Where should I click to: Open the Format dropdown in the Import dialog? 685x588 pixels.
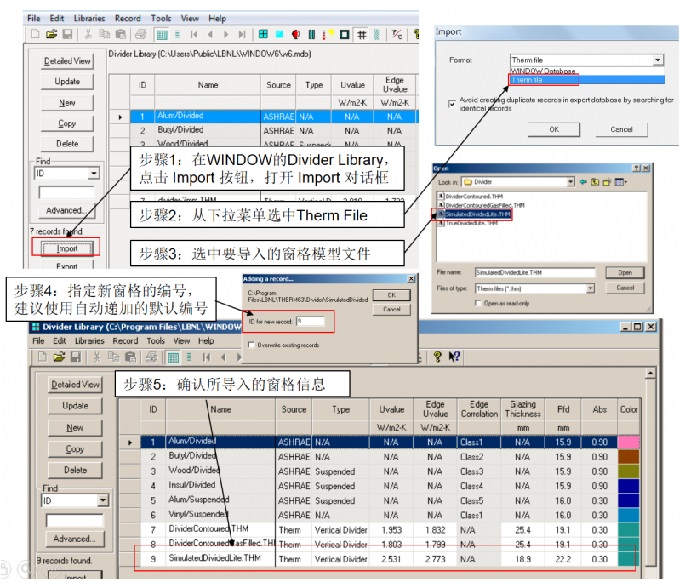tap(656, 60)
